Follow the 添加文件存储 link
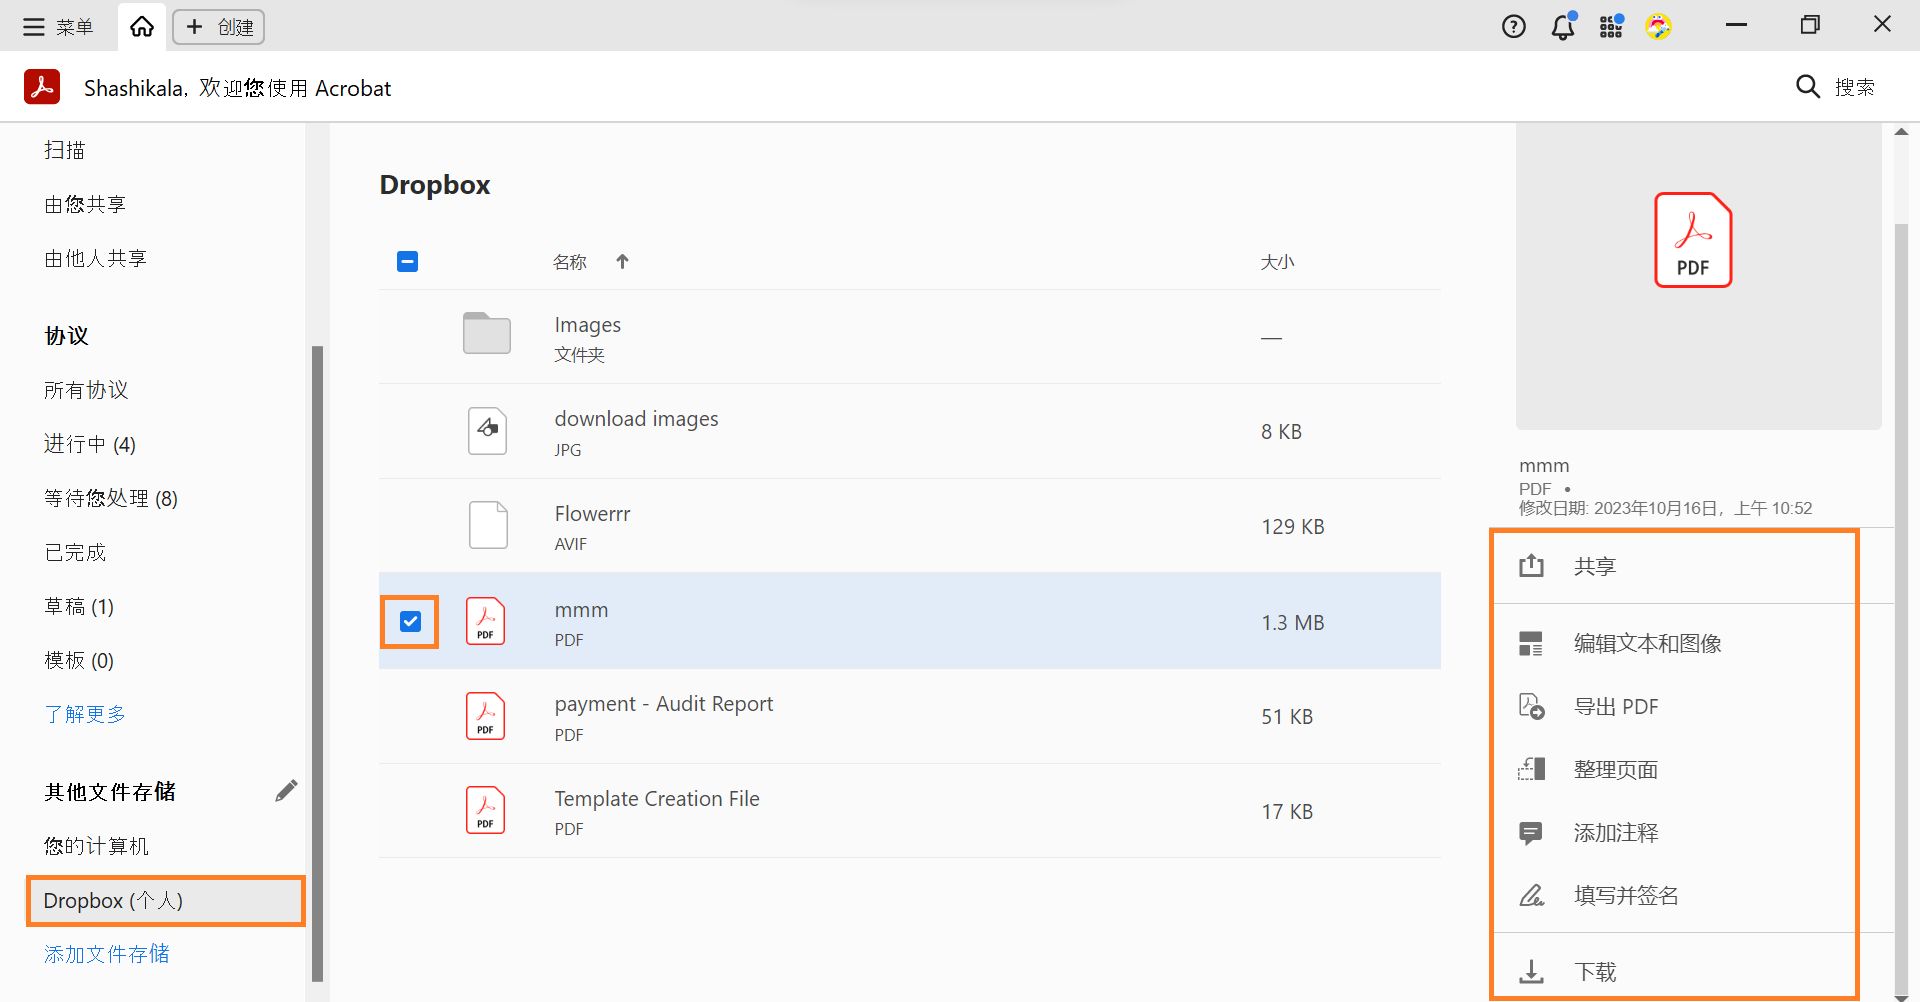 (x=107, y=954)
